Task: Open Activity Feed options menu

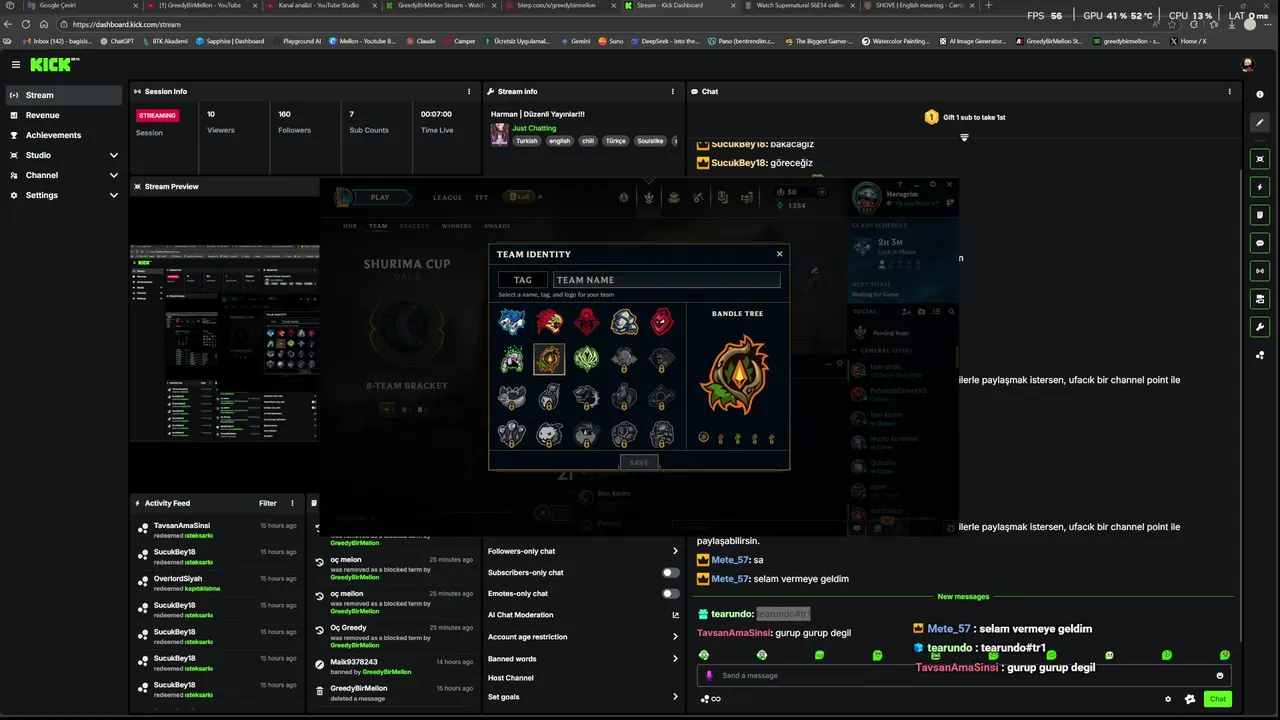Action: point(293,503)
